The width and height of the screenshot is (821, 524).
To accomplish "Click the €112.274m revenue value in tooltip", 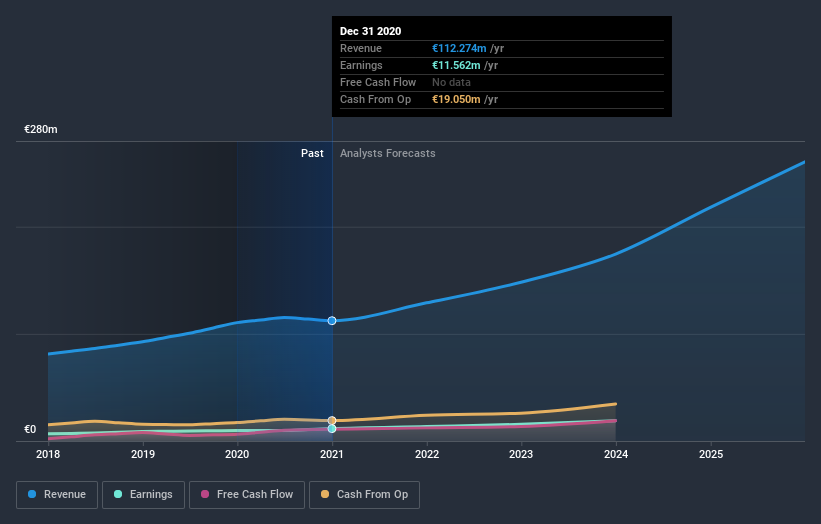I will tap(459, 48).
